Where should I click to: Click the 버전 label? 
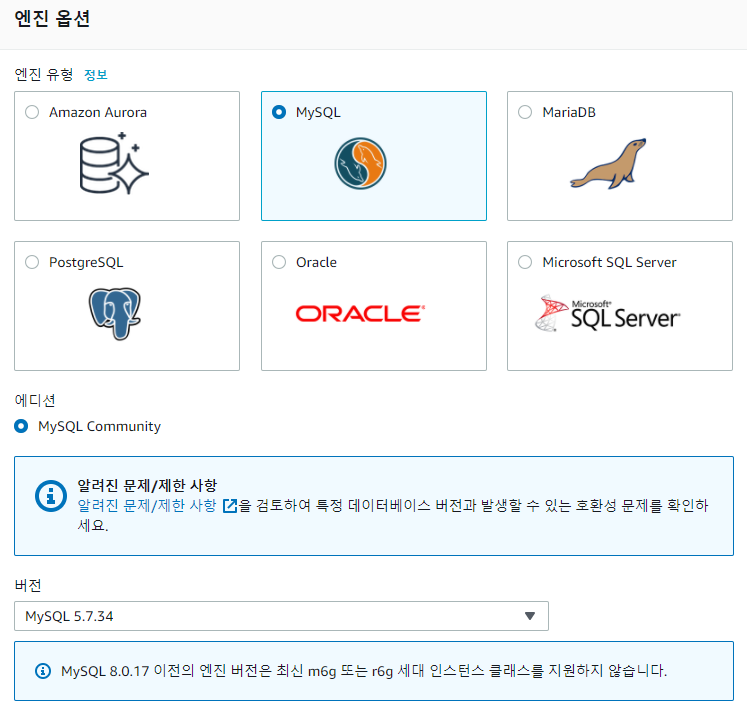28,585
